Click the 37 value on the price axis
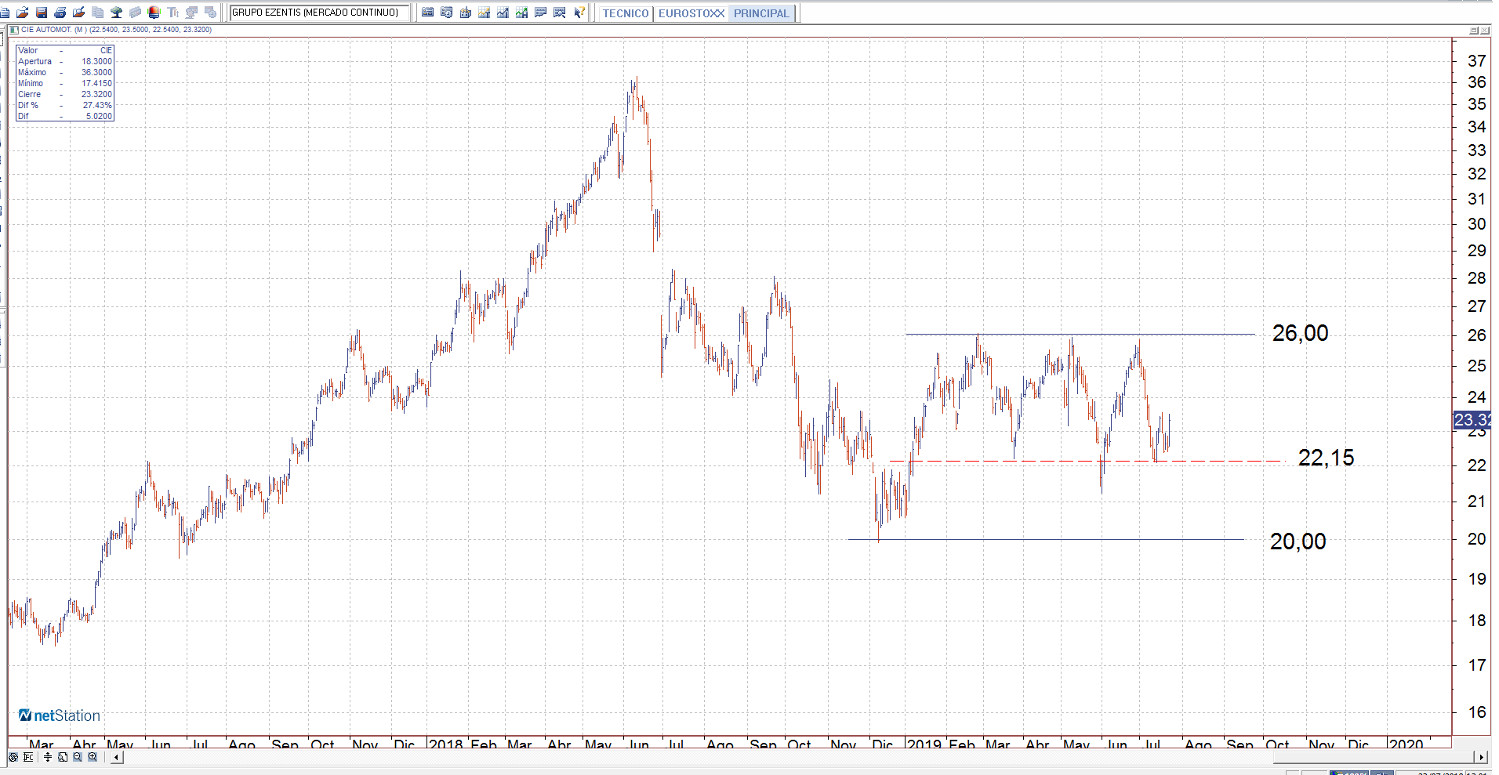 (1474, 61)
